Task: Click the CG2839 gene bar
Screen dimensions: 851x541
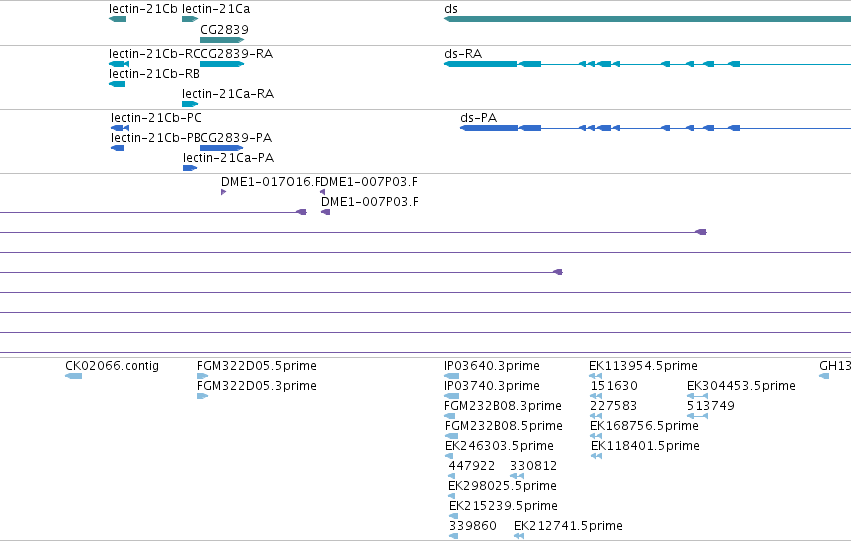Action: 222,40
